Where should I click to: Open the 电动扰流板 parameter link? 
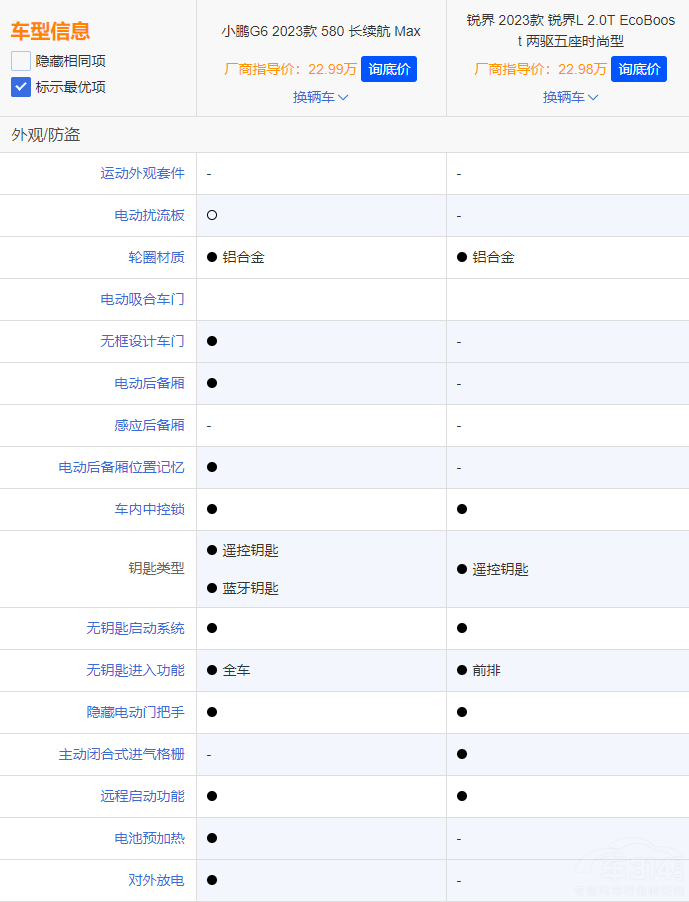(x=149, y=215)
